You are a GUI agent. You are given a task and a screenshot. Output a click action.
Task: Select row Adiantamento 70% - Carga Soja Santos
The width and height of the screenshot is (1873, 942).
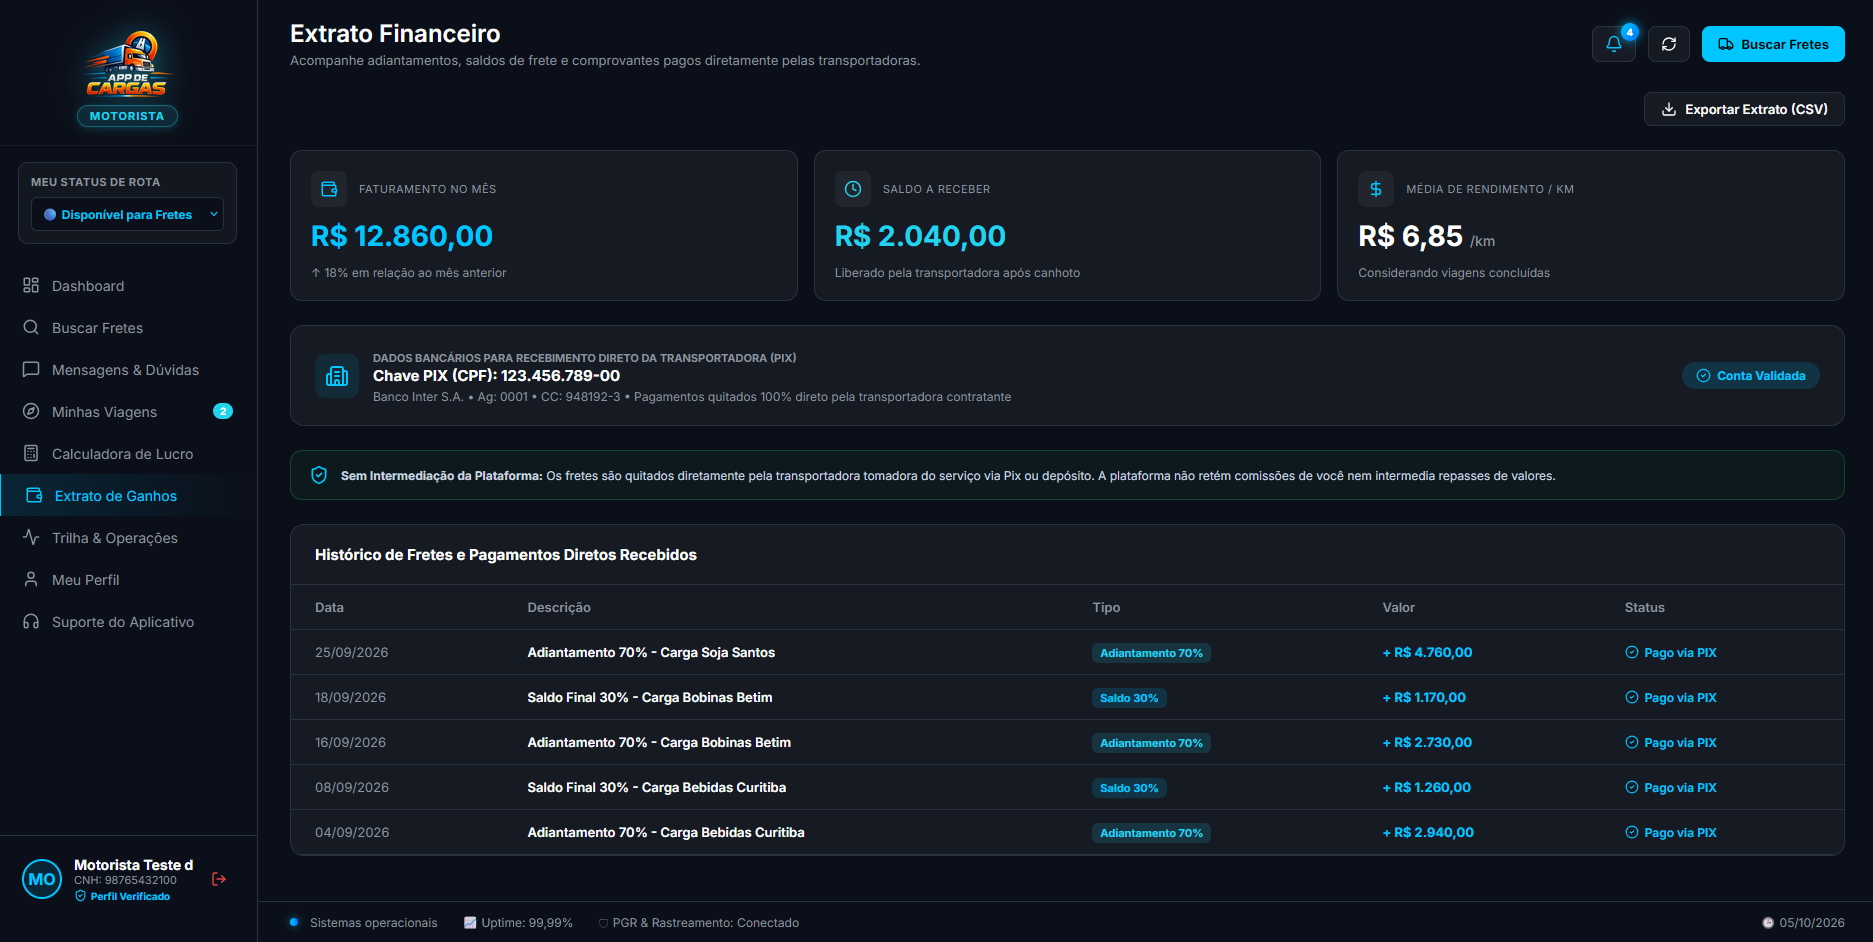click(1067, 652)
